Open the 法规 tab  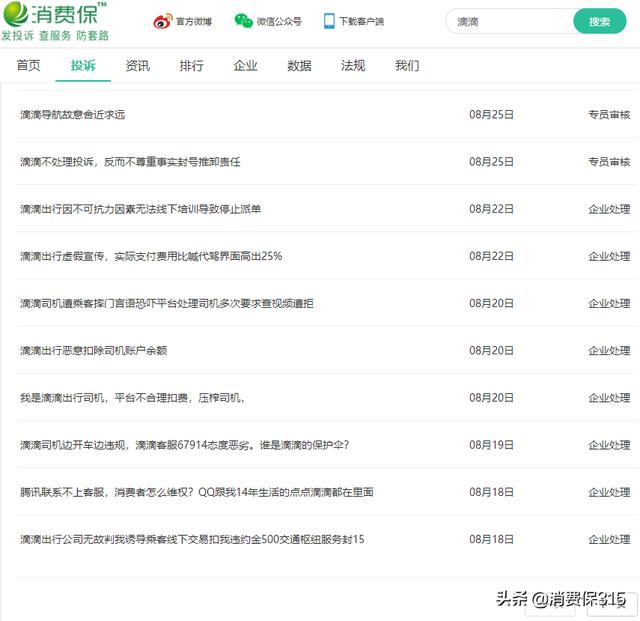(x=353, y=65)
